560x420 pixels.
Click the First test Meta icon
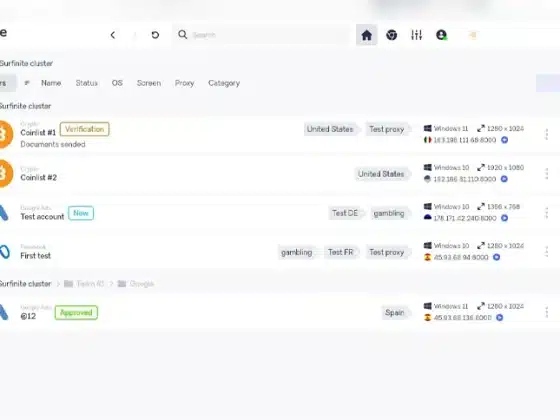5,252
